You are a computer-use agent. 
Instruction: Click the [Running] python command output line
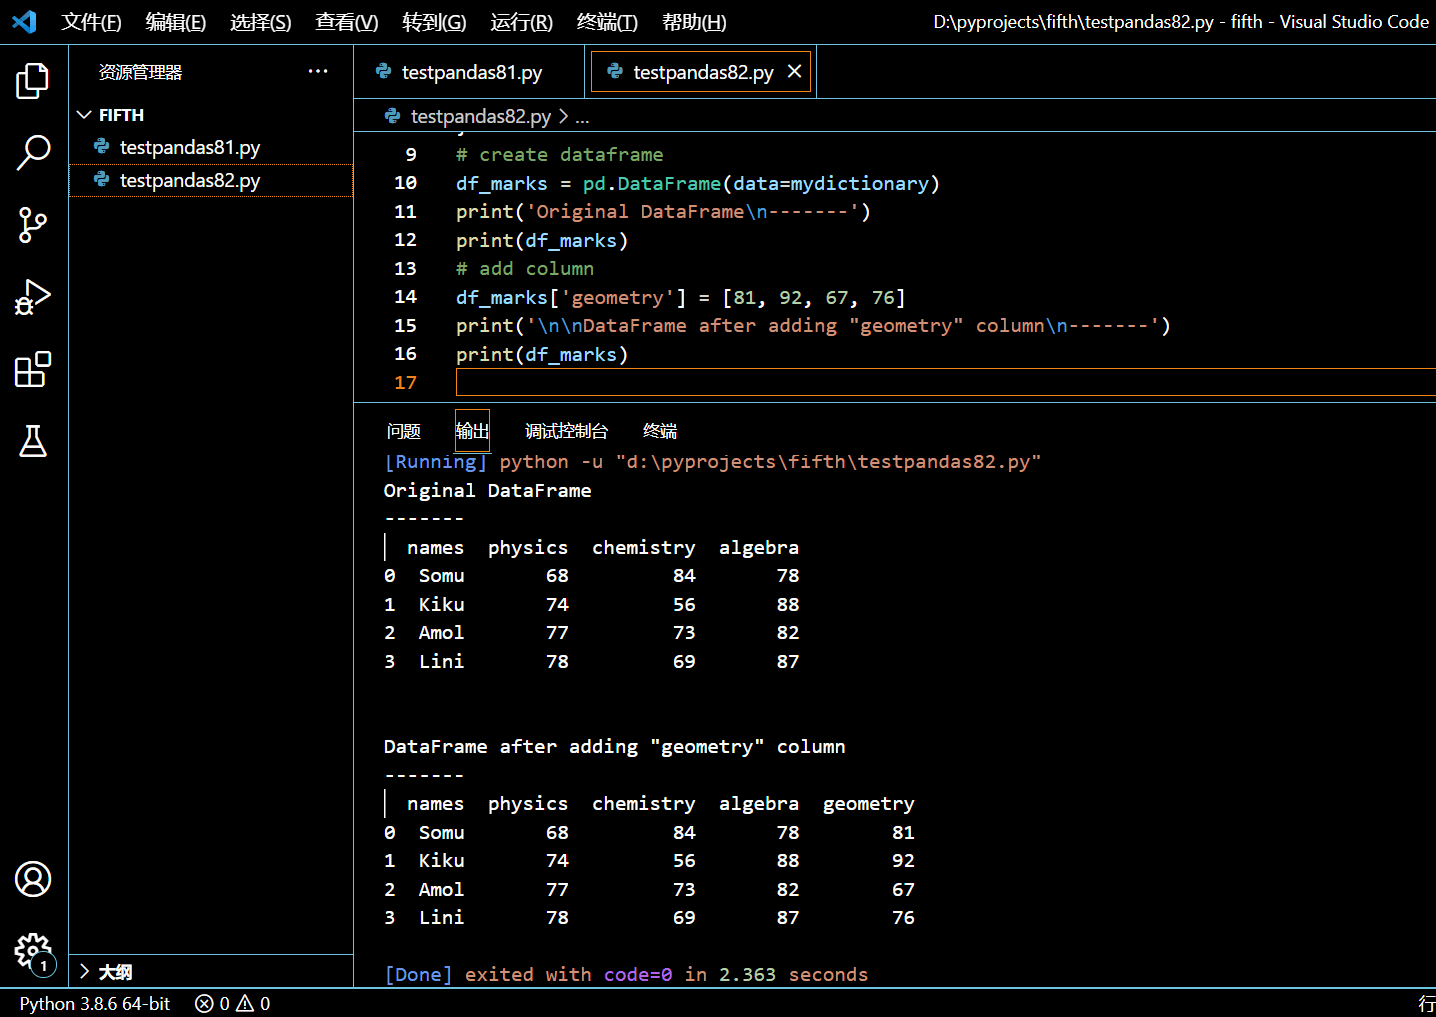point(713,462)
